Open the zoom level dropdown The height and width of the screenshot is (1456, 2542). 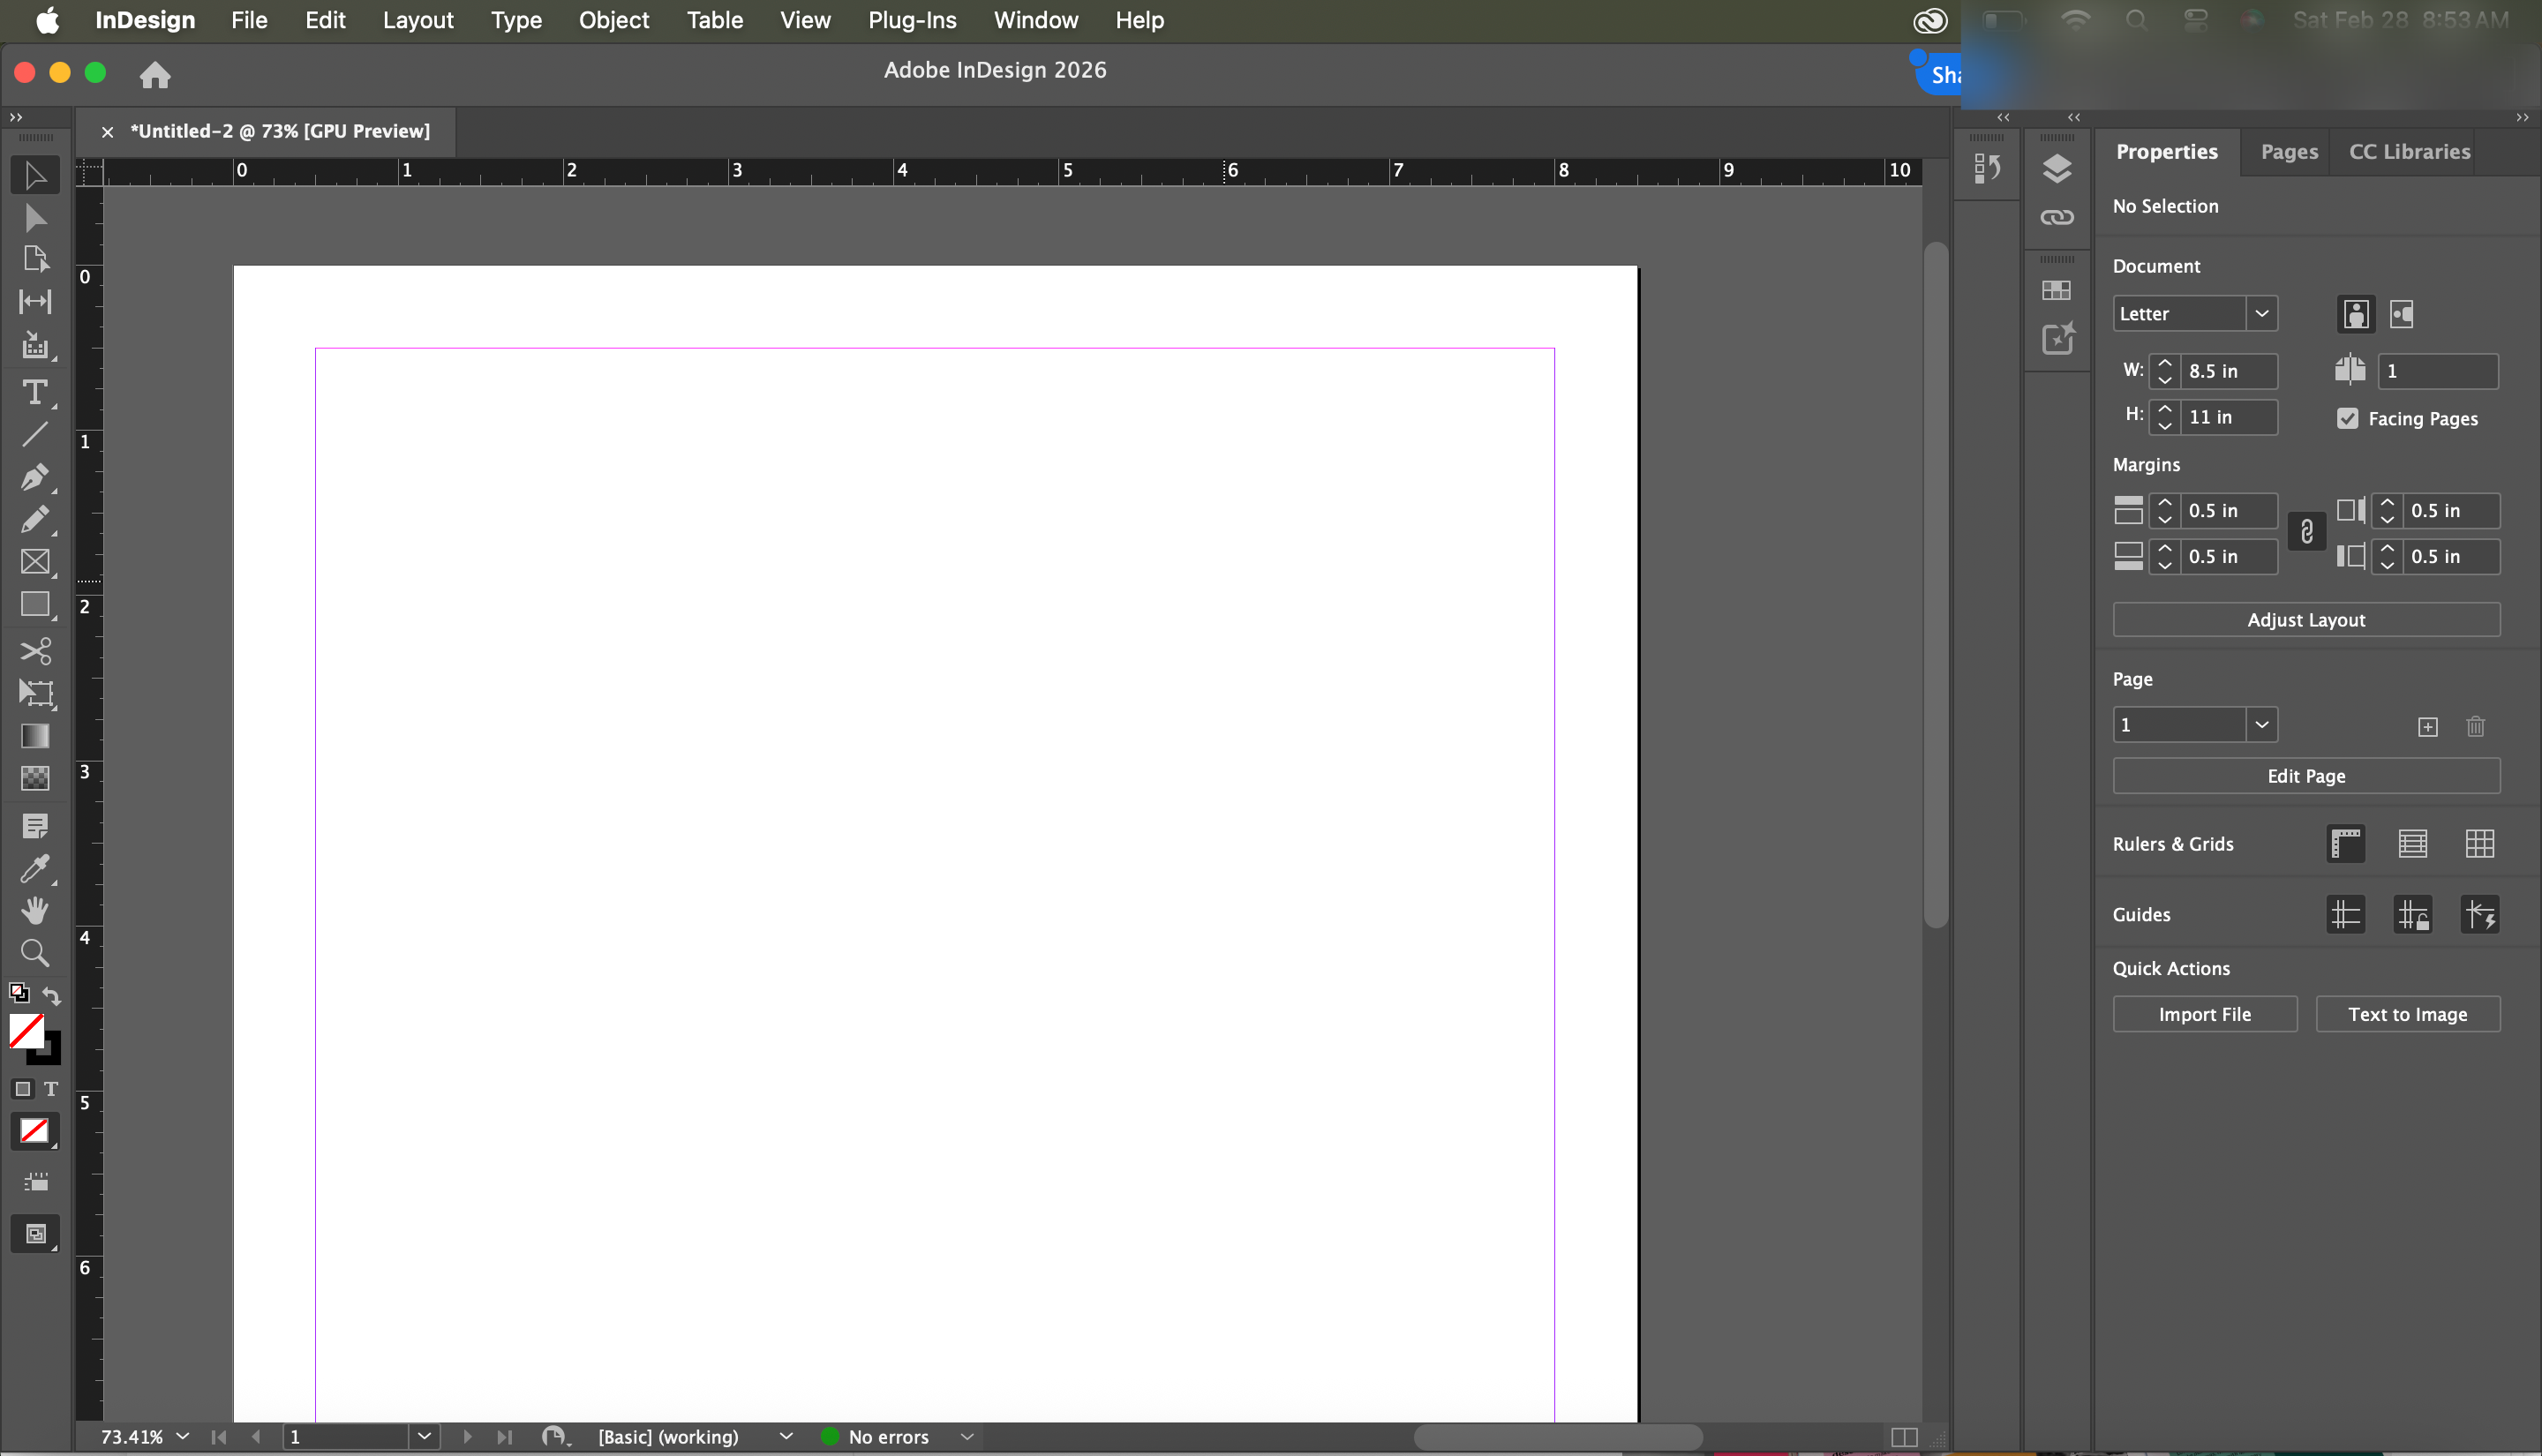coord(183,1436)
